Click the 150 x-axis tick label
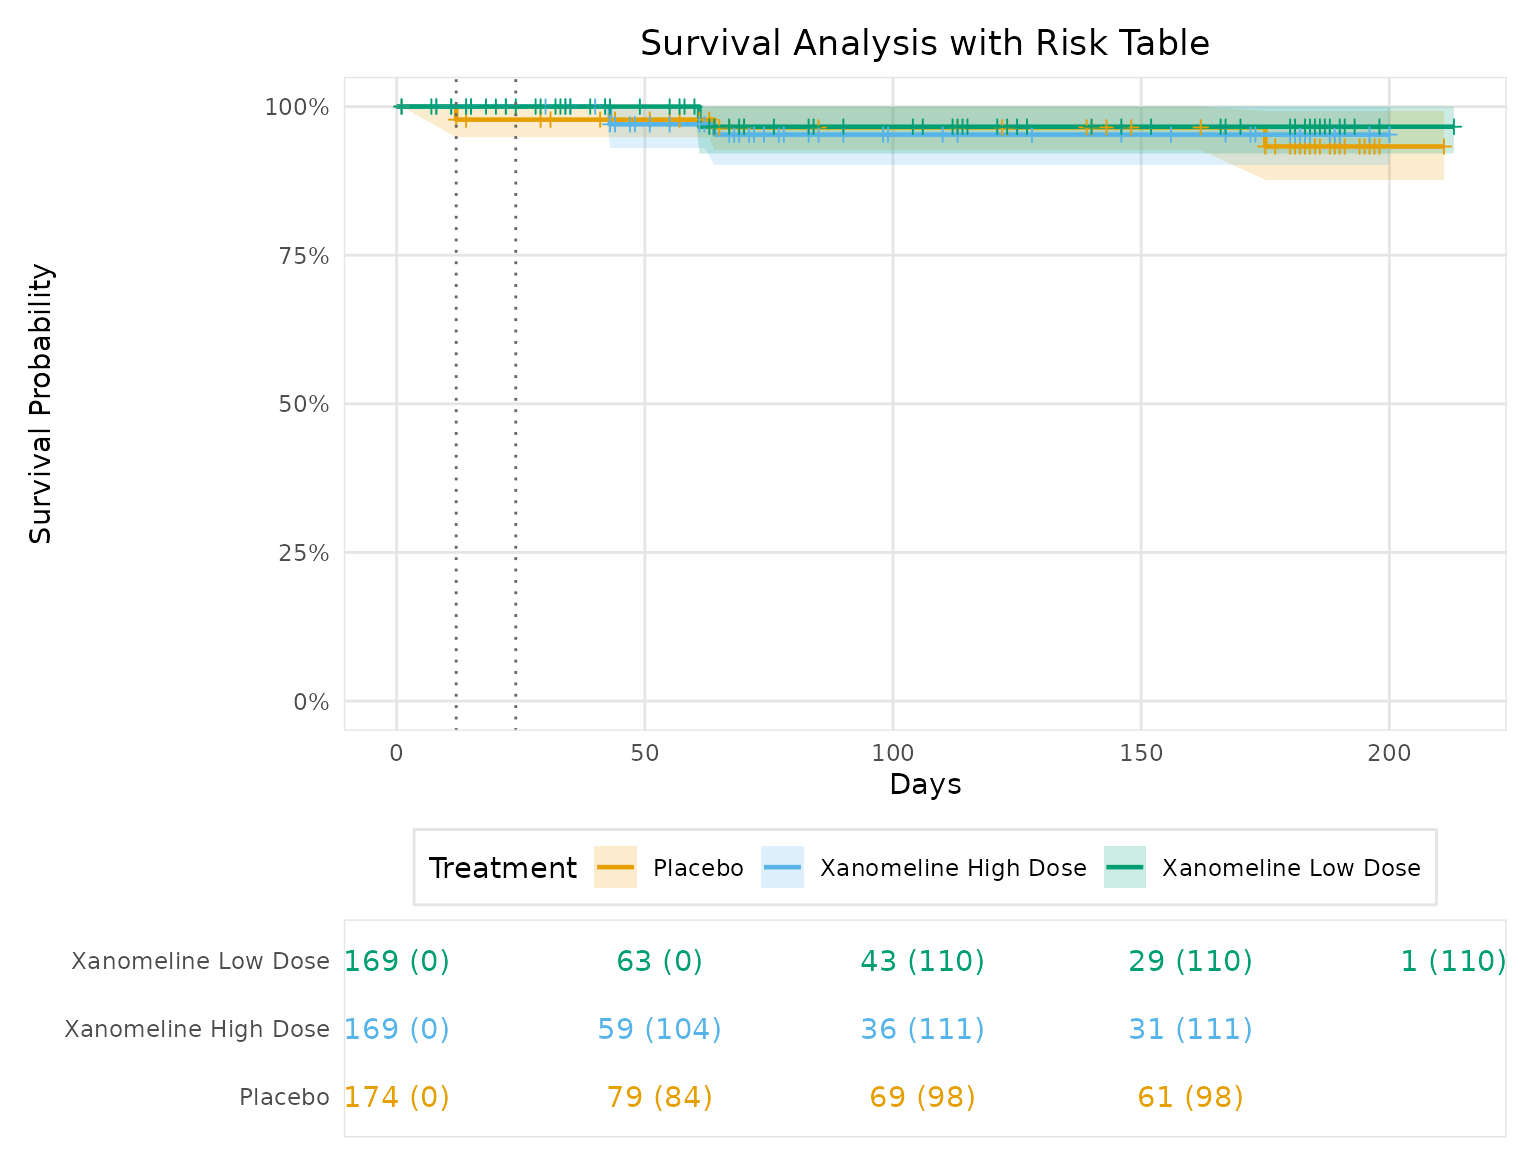Viewport: 1536px width, 1152px height. [x=1141, y=753]
